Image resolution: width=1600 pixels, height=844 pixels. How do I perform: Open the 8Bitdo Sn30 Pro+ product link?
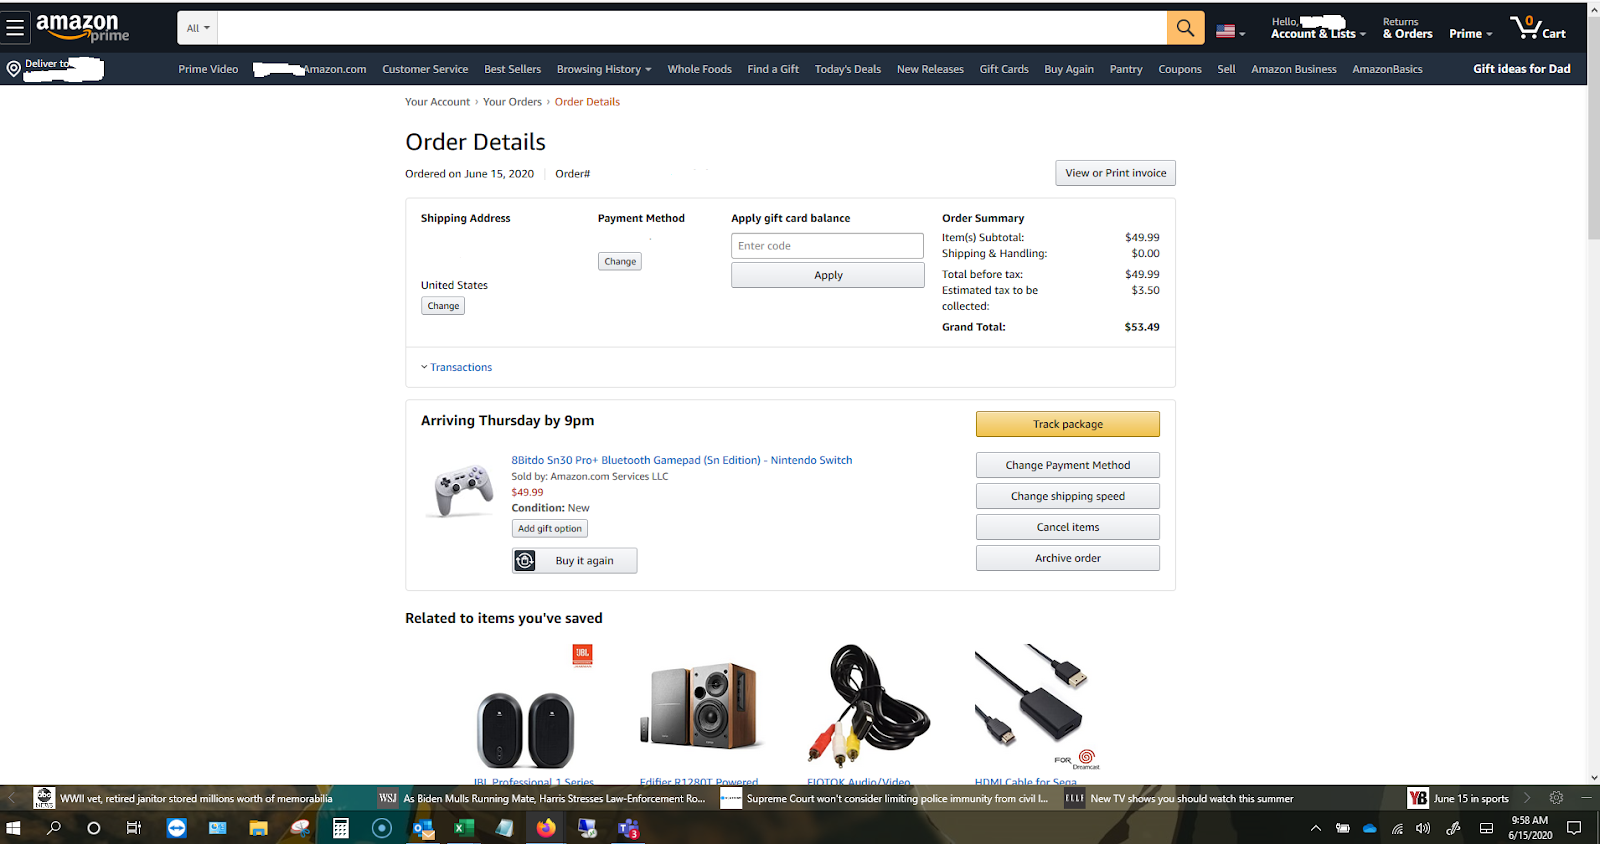(x=682, y=460)
